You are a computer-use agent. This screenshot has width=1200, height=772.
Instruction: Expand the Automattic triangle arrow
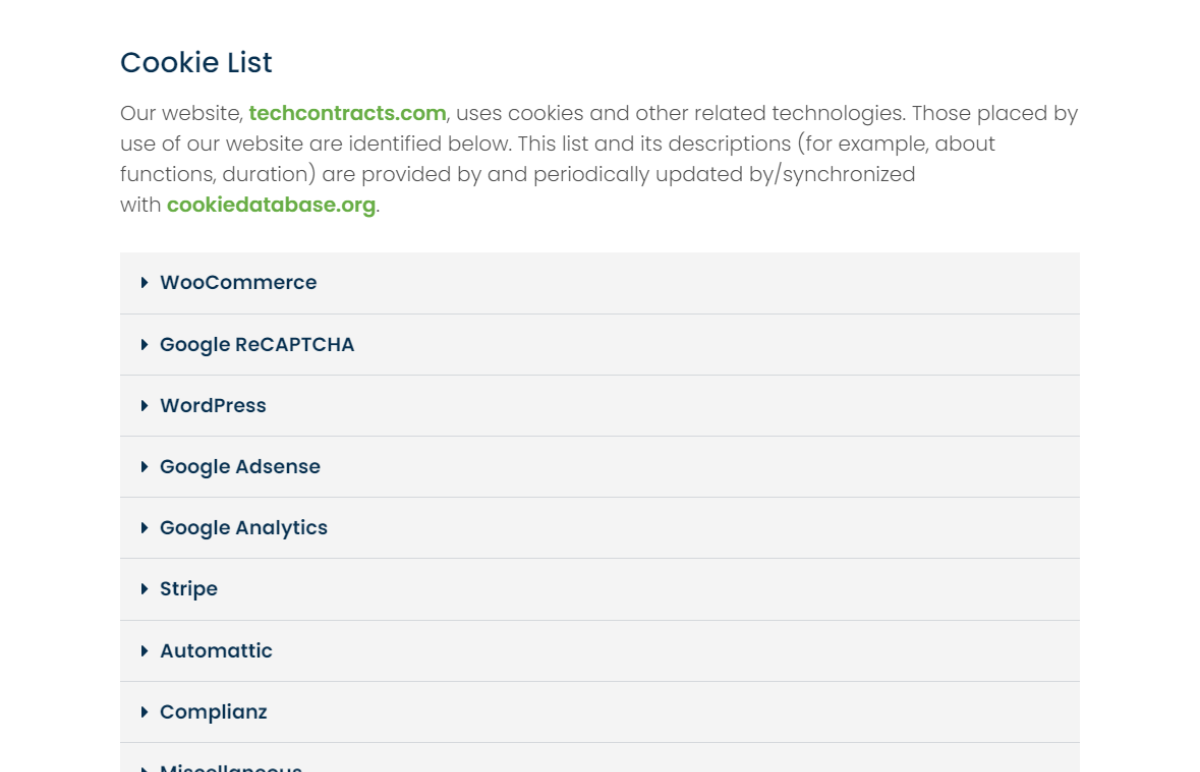[144, 650]
